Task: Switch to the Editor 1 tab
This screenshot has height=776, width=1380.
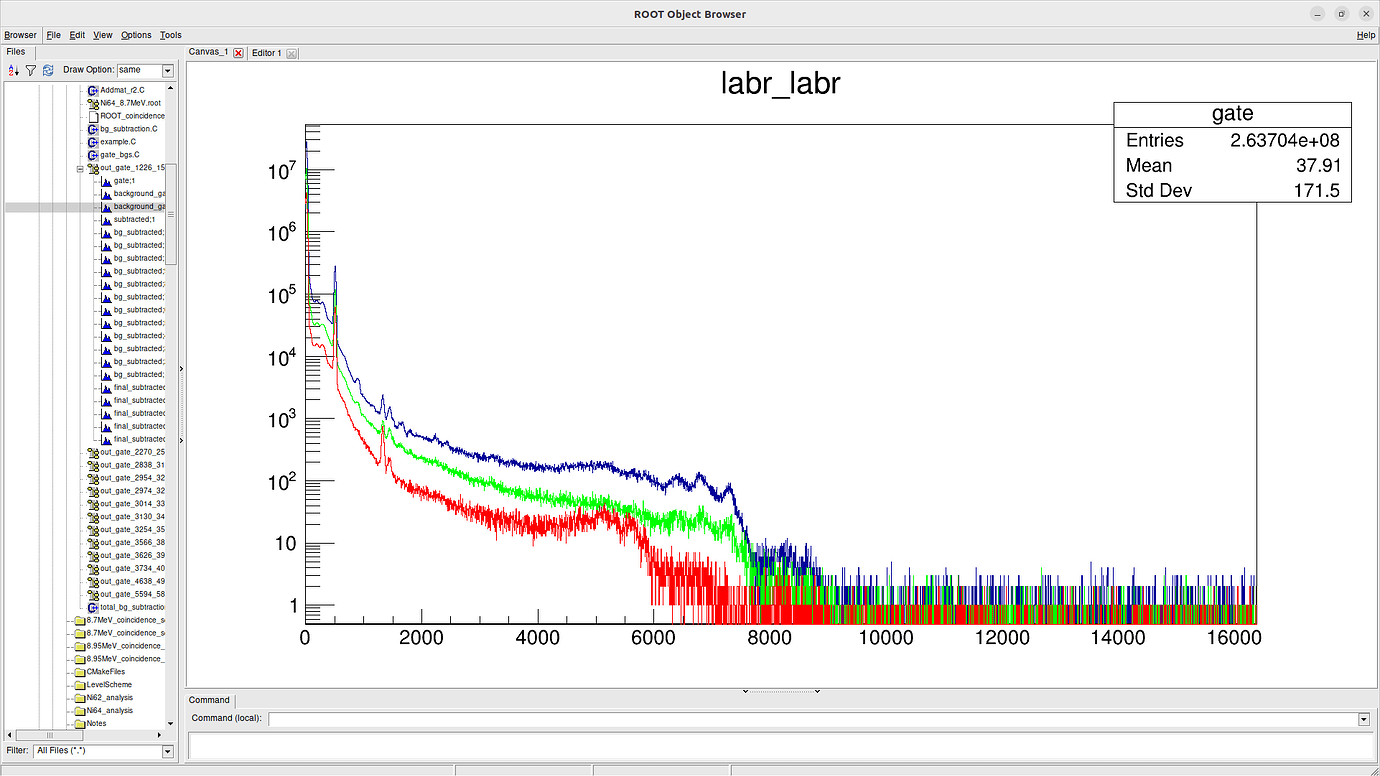Action: [267, 52]
